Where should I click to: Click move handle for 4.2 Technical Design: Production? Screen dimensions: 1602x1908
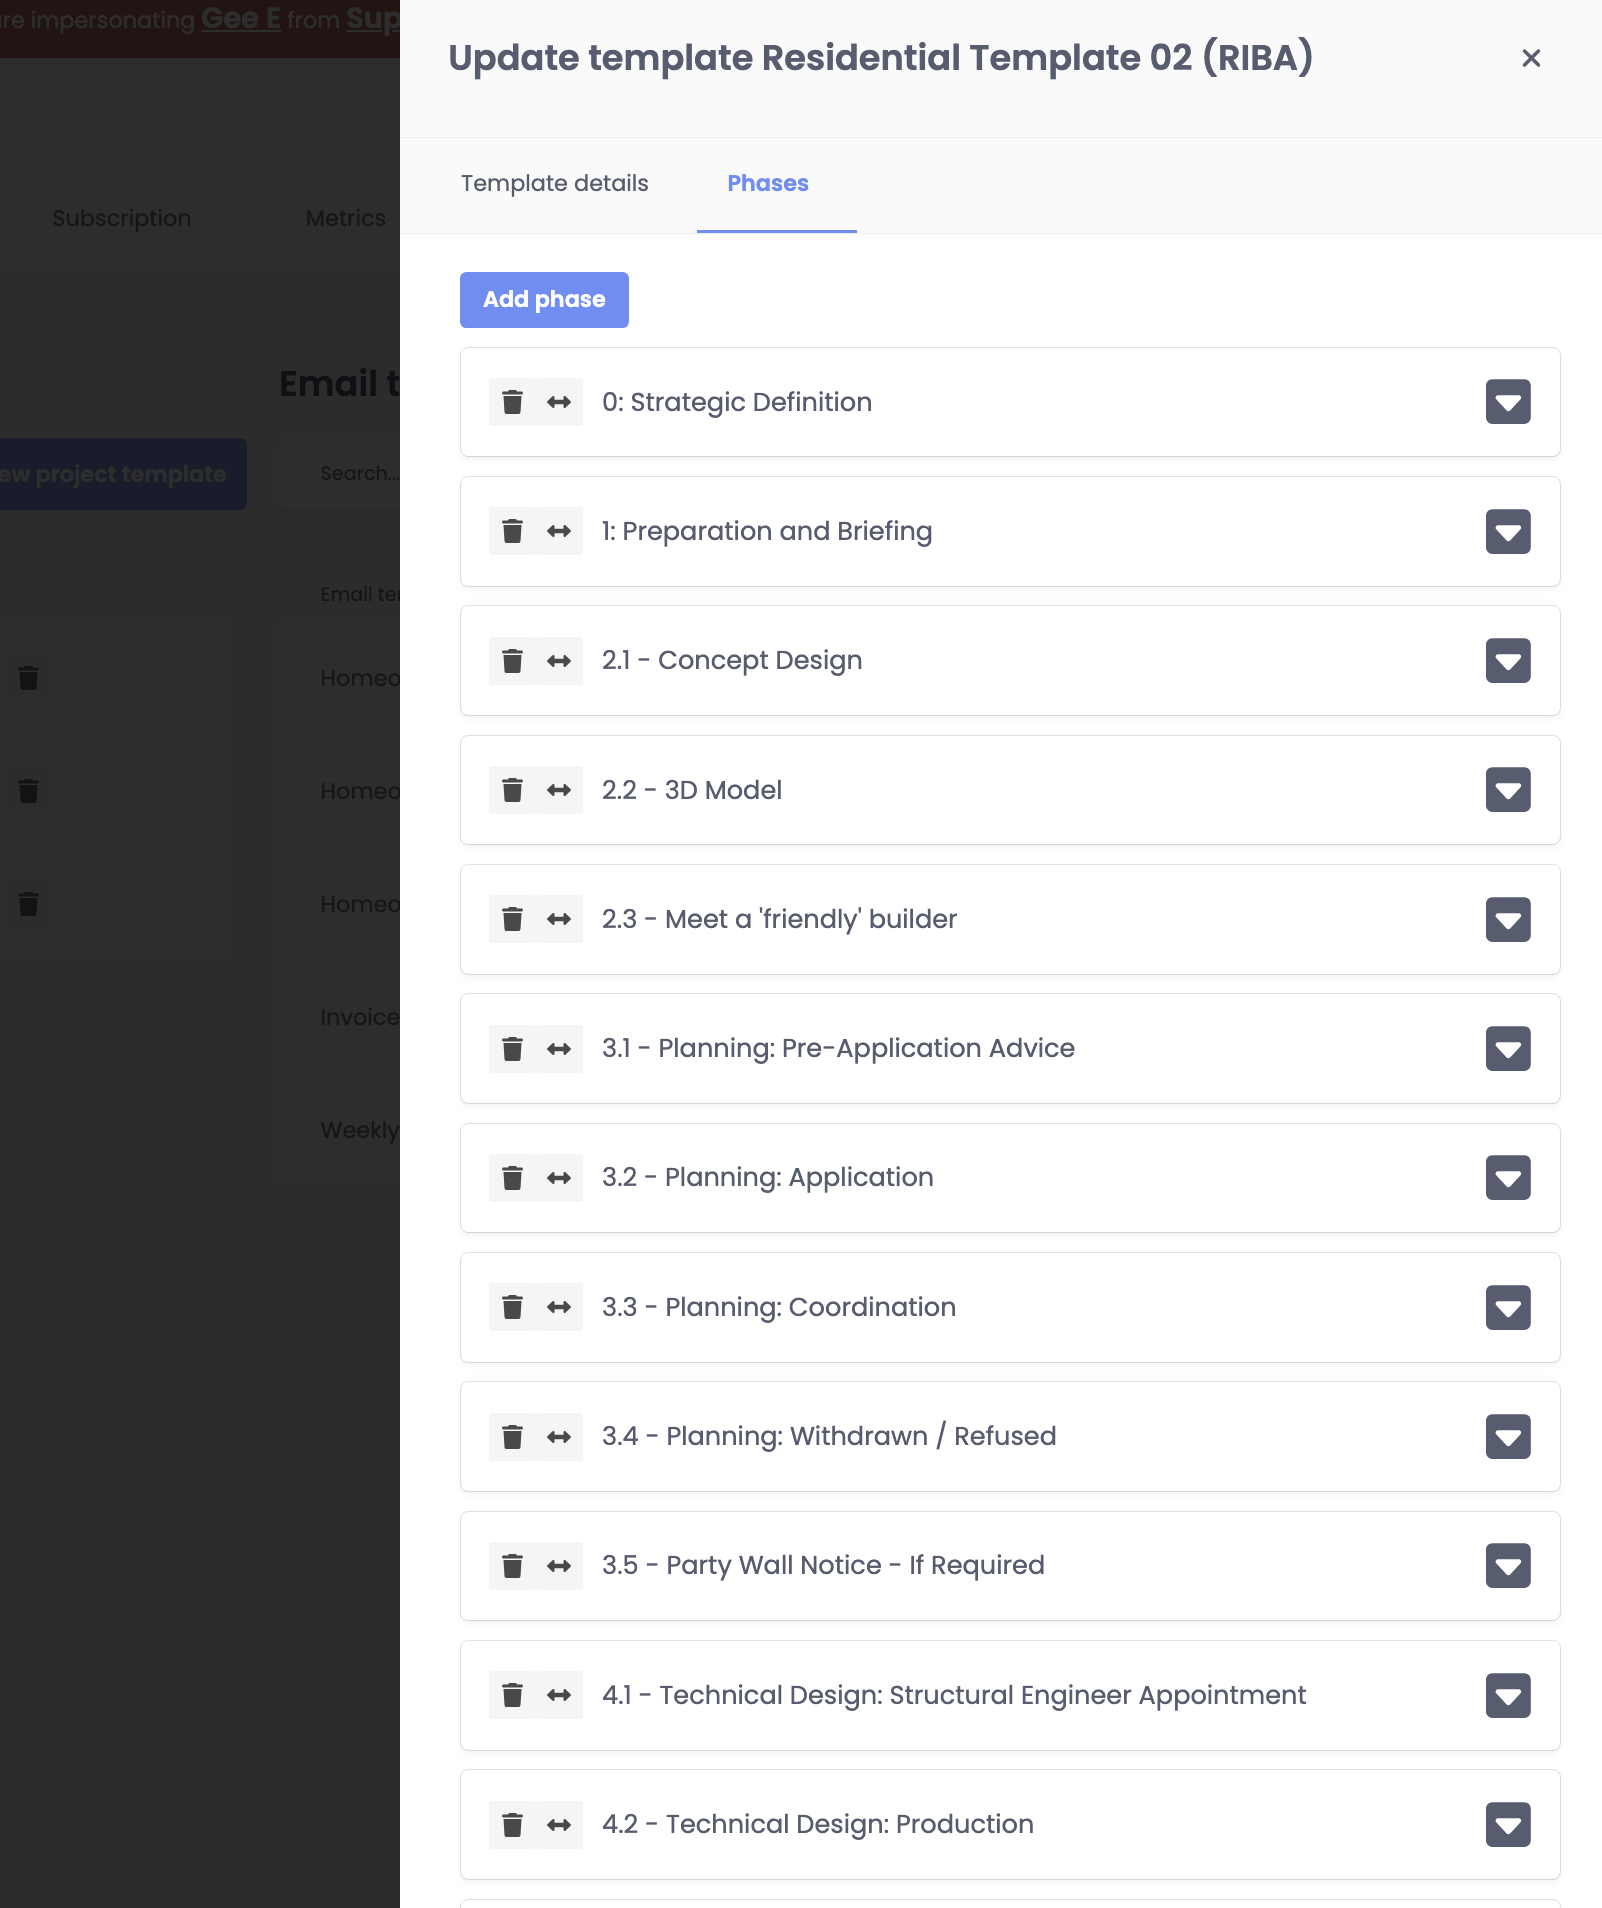click(559, 1825)
